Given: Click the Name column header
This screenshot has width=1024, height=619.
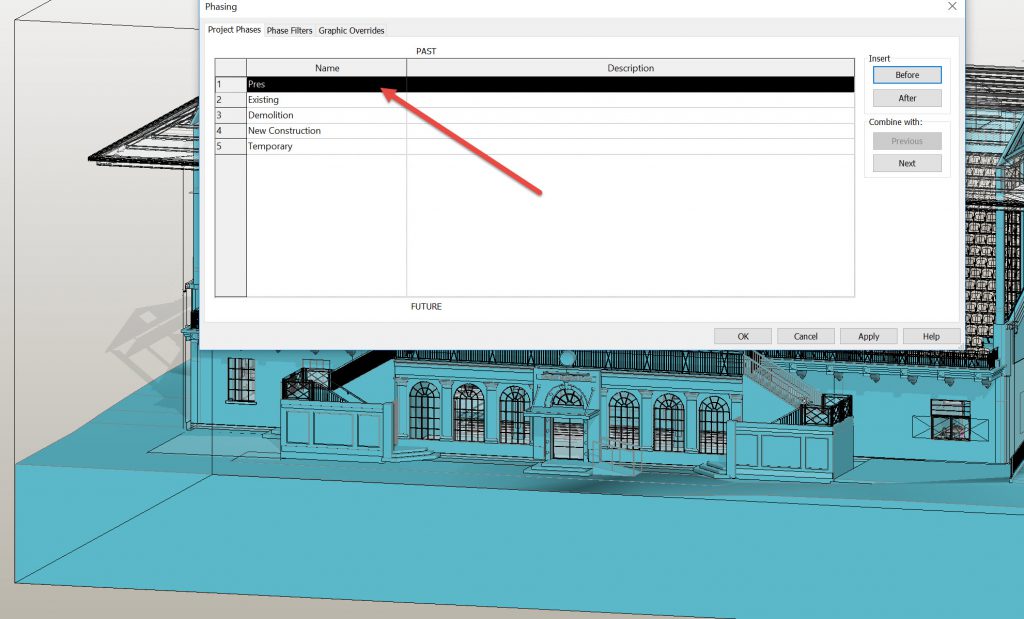Looking at the screenshot, I should click(327, 68).
